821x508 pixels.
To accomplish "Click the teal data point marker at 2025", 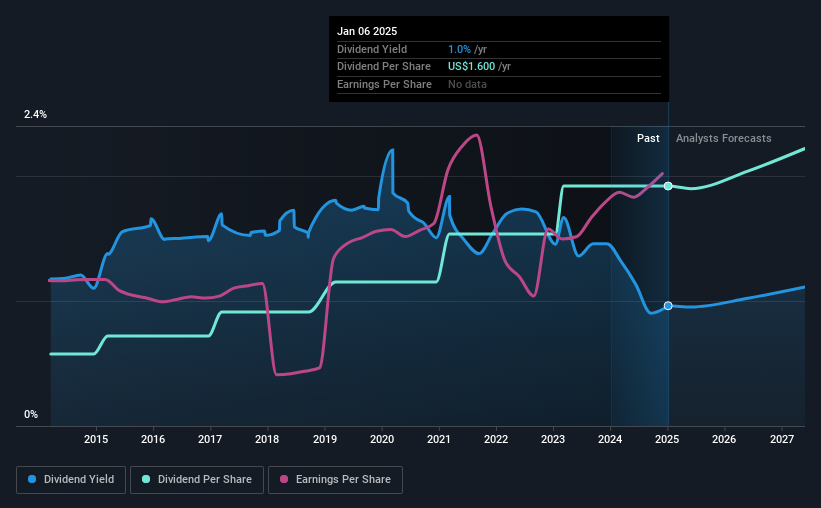I will pos(668,186).
